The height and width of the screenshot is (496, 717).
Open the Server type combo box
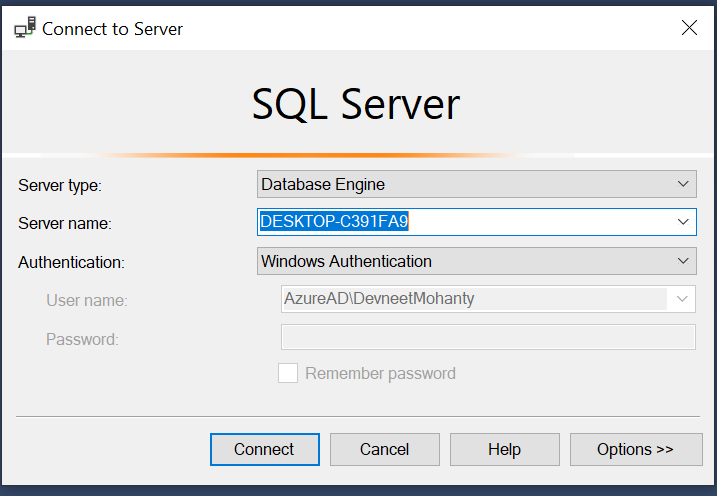coord(476,184)
